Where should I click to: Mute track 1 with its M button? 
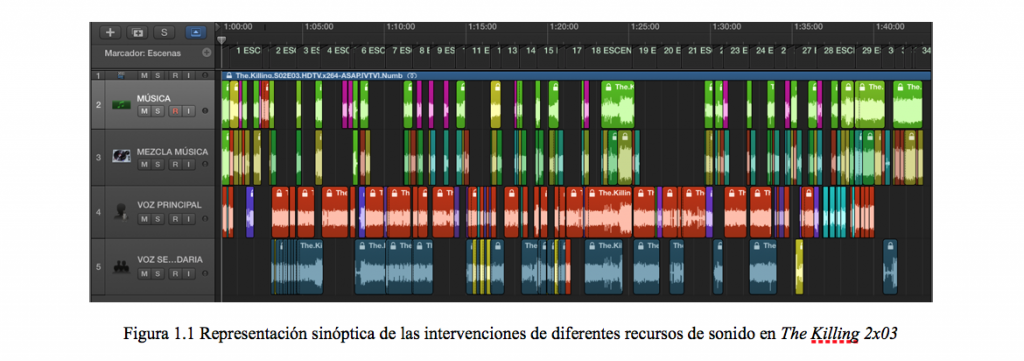pos(144,76)
